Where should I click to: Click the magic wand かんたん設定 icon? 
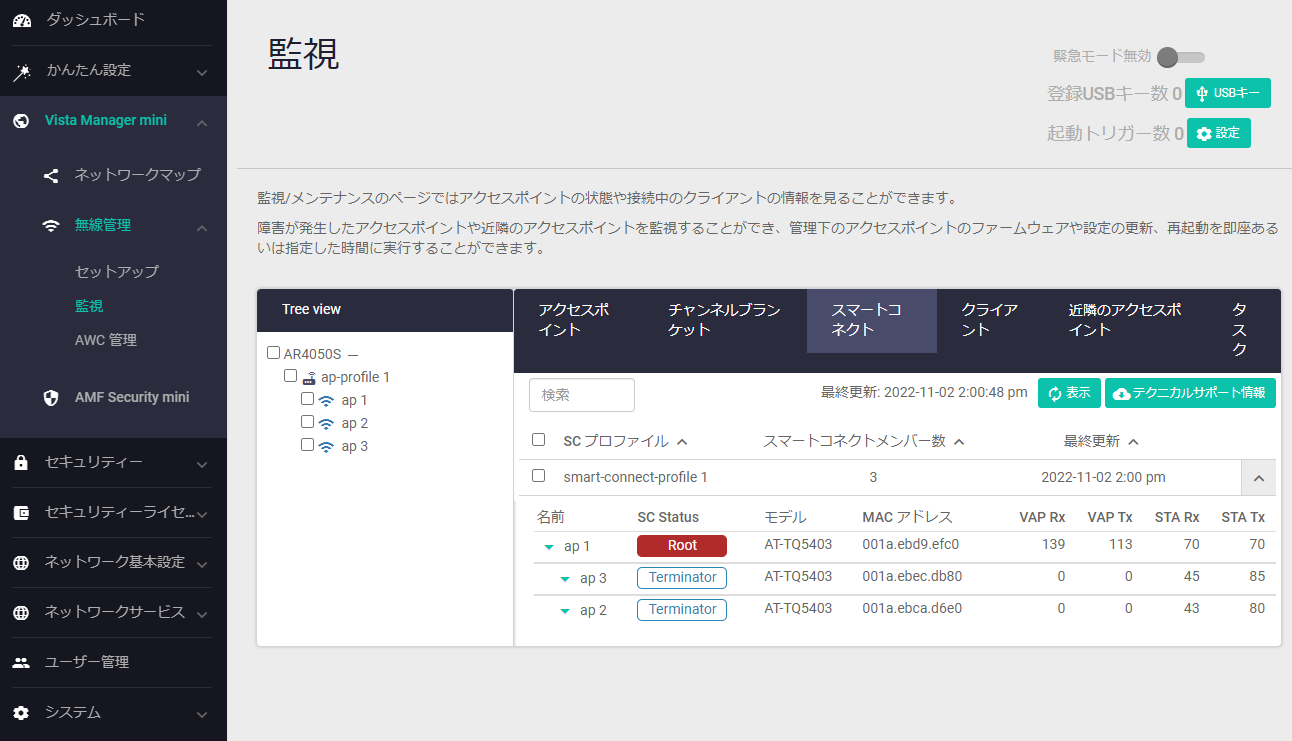pyautogui.click(x=21, y=71)
